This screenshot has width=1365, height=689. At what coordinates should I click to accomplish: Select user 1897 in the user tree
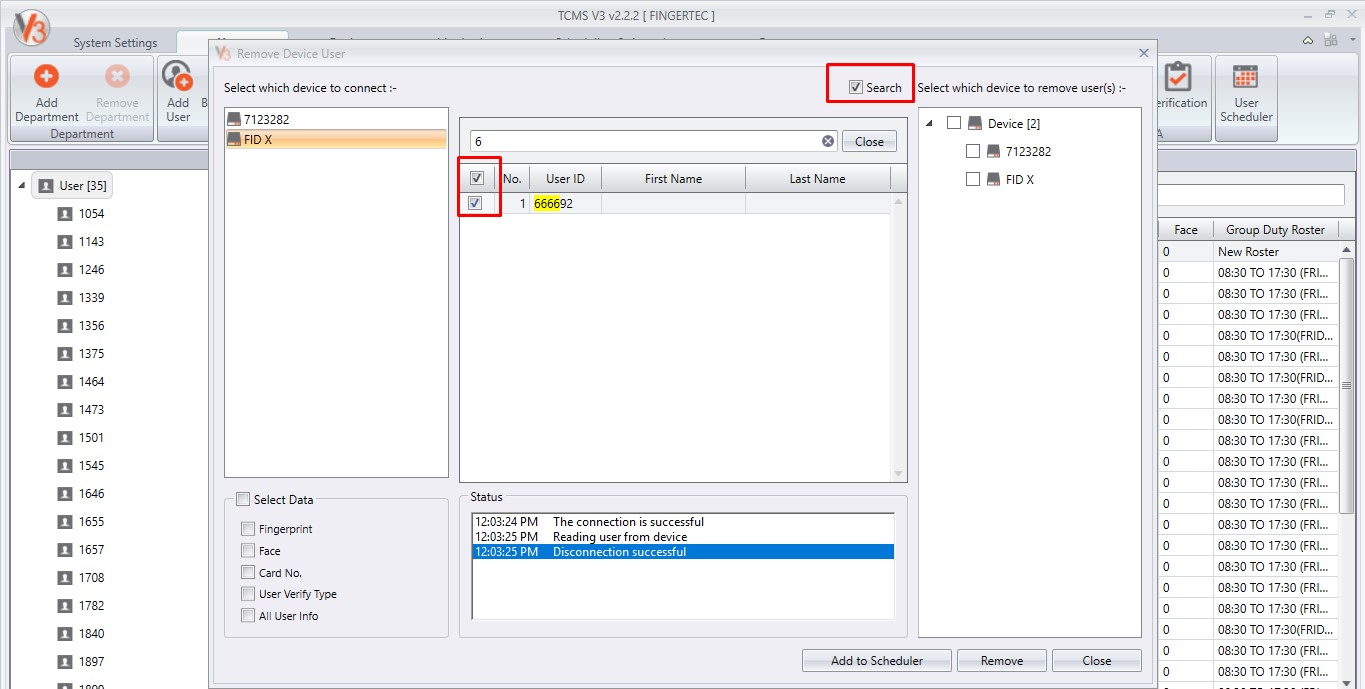pos(91,662)
